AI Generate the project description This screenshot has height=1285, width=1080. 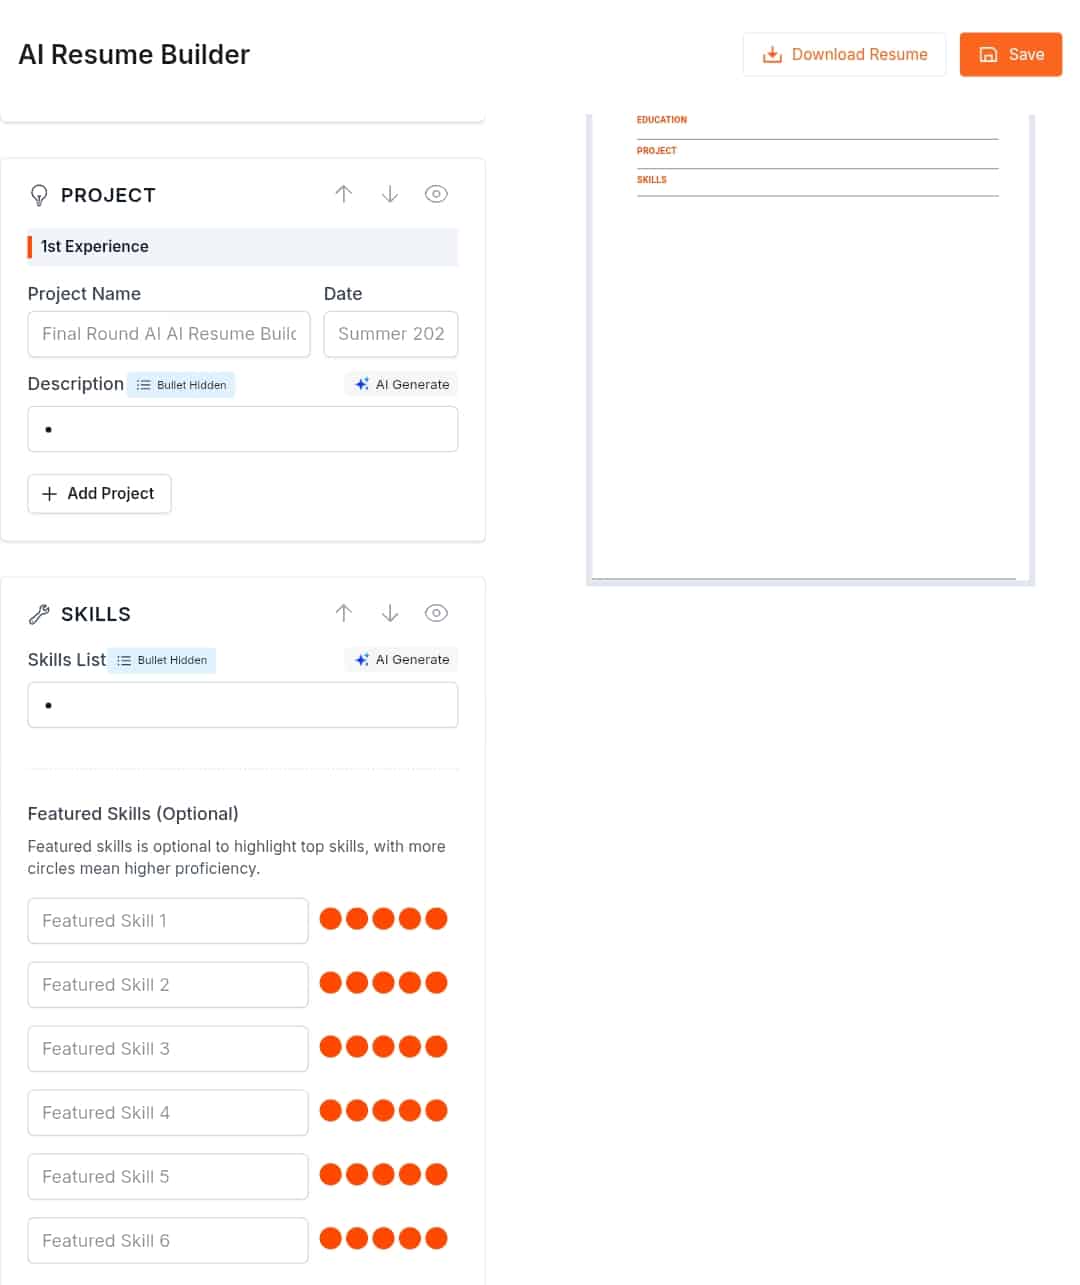(402, 384)
